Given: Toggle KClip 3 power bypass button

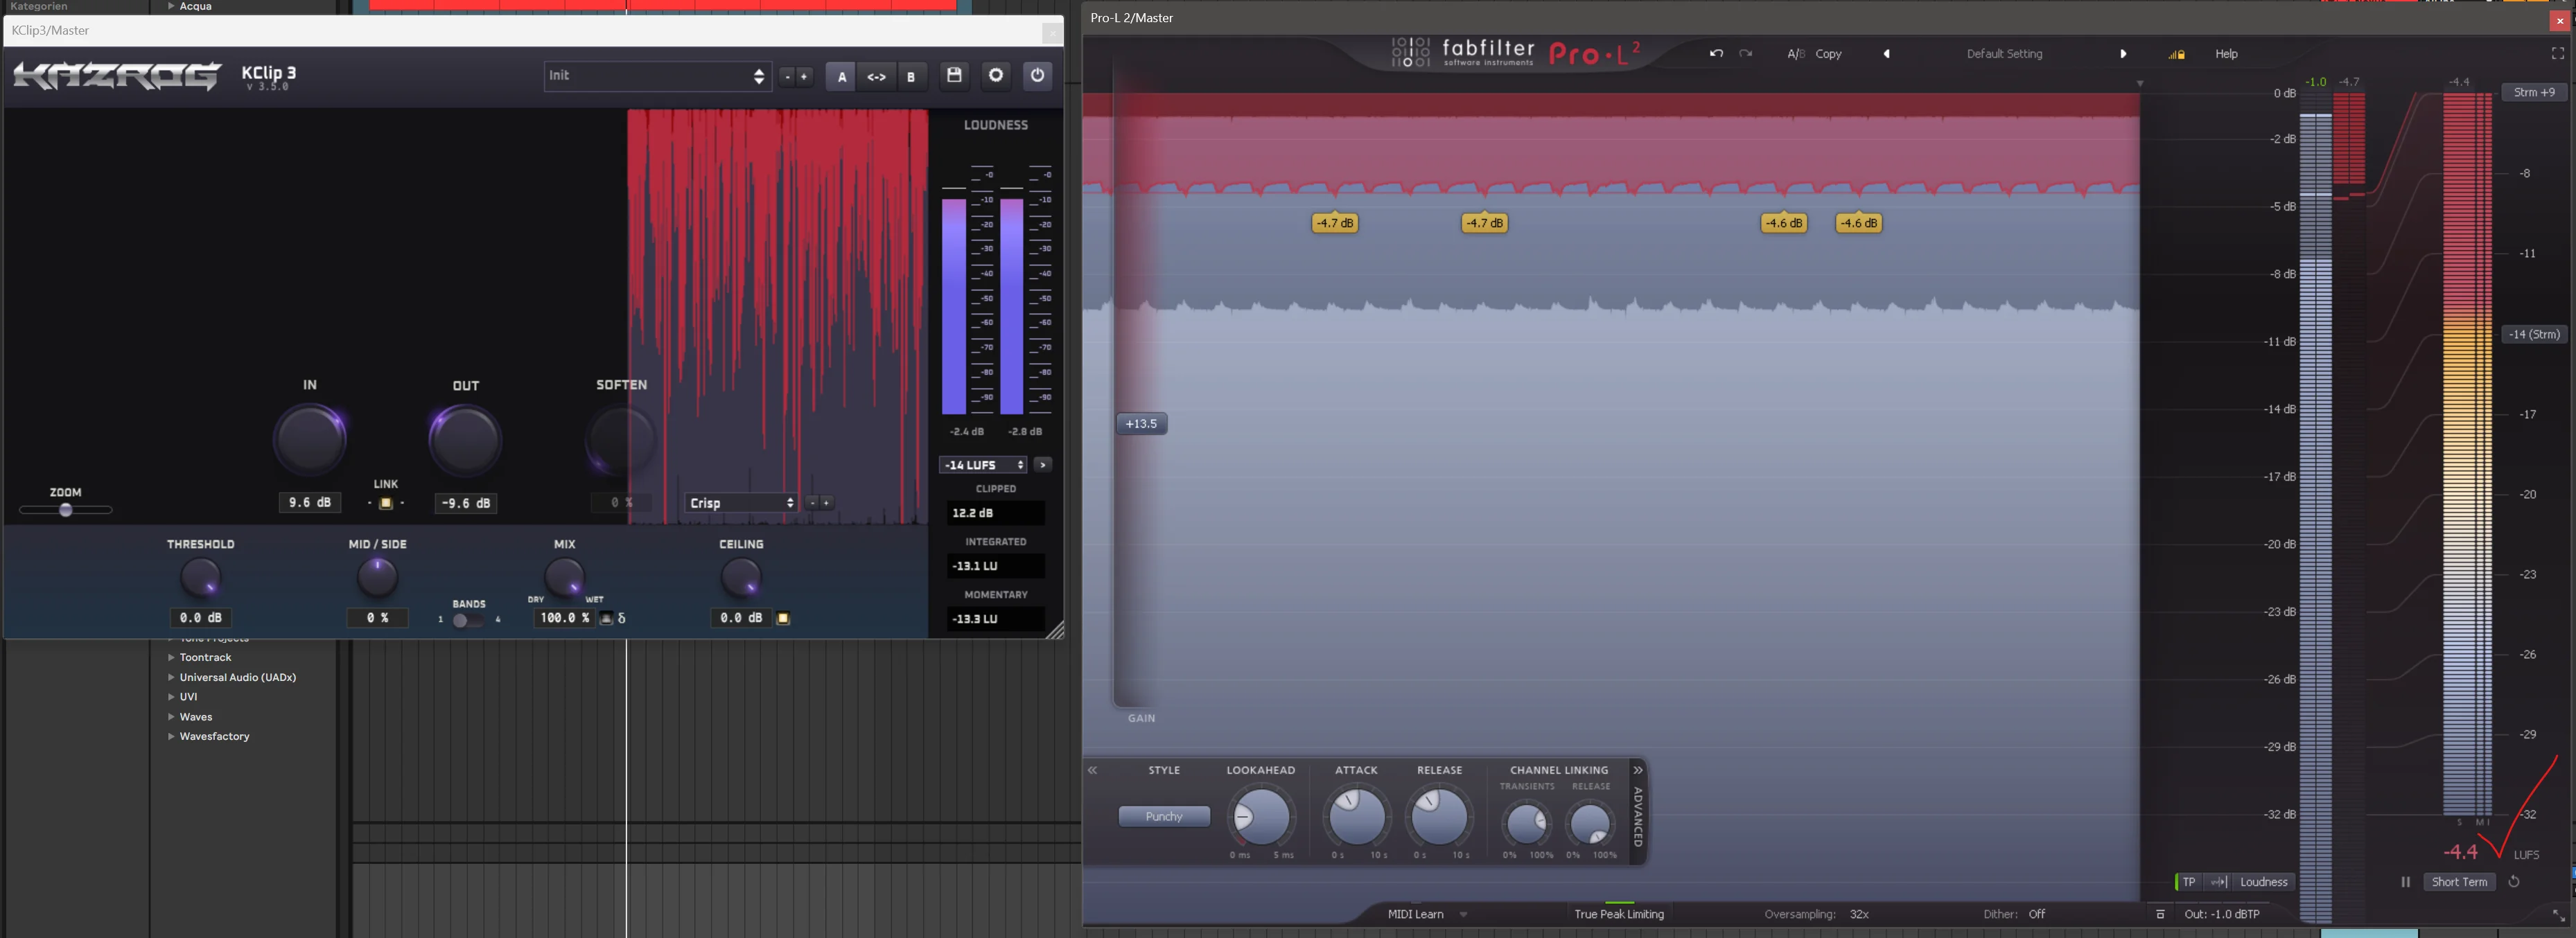Looking at the screenshot, I should click(1037, 75).
